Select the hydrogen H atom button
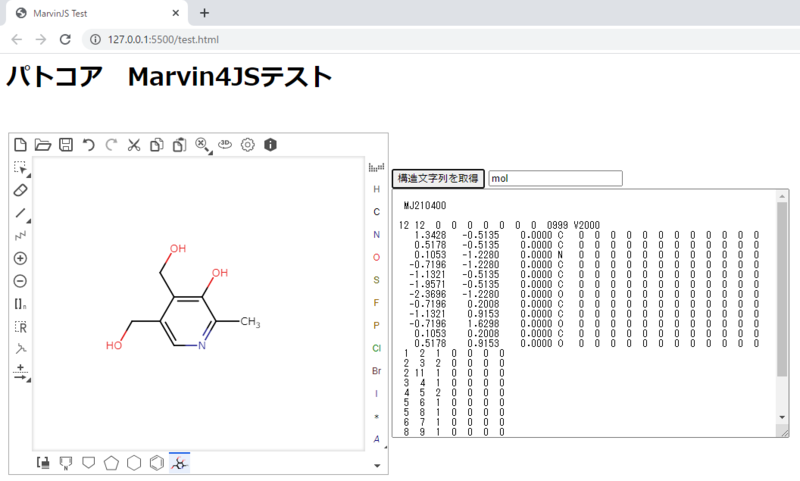 (377, 189)
